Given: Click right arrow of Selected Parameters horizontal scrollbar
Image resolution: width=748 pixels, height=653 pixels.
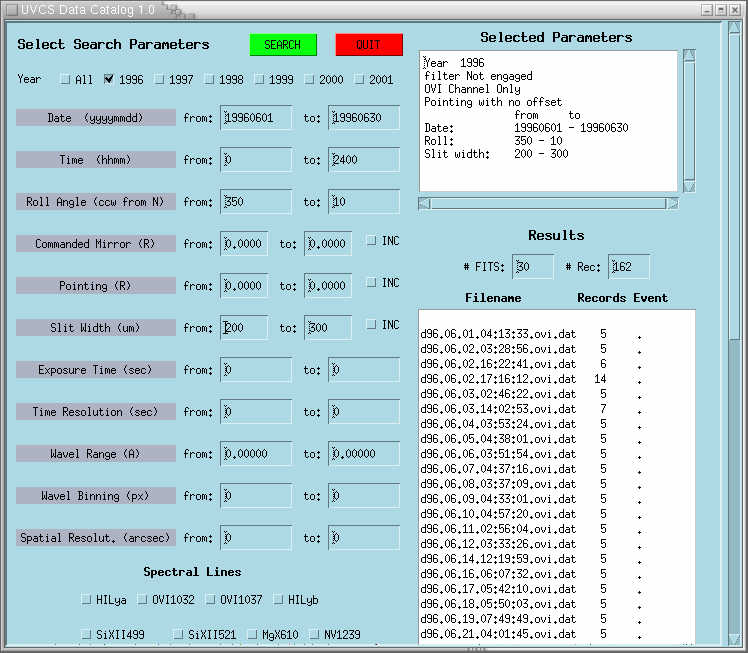Looking at the screenshot, I should click(672, 203).
